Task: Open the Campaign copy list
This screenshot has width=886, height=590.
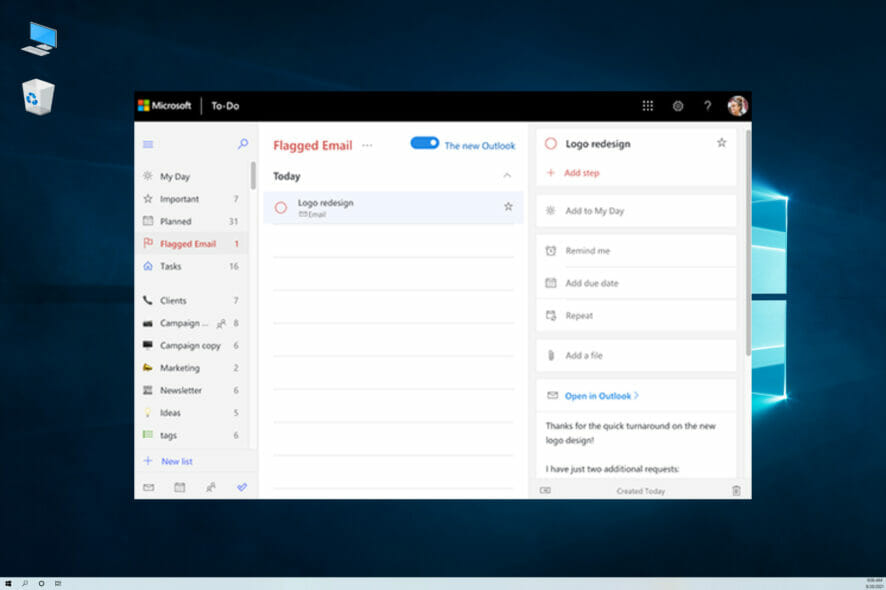Action: click(x=191, y=345)
